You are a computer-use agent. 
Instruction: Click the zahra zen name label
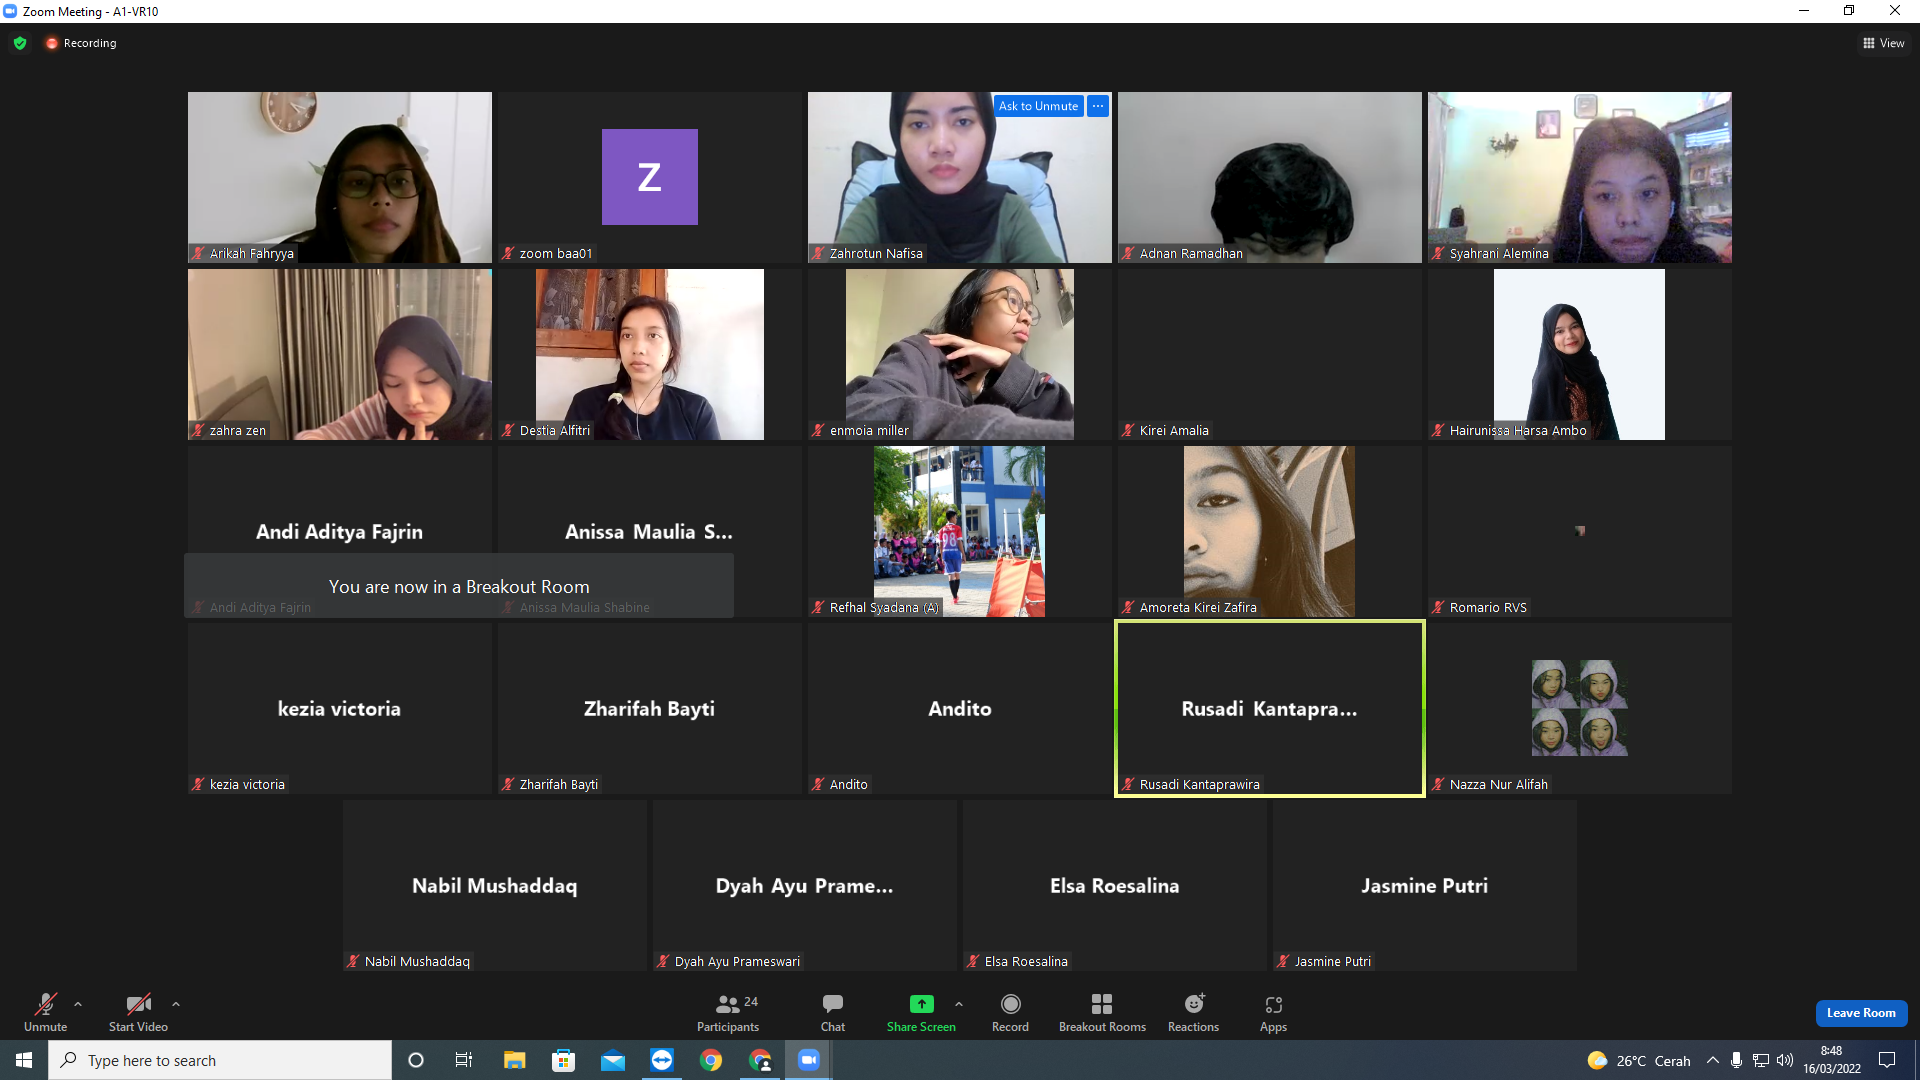[x=238, y=431]
